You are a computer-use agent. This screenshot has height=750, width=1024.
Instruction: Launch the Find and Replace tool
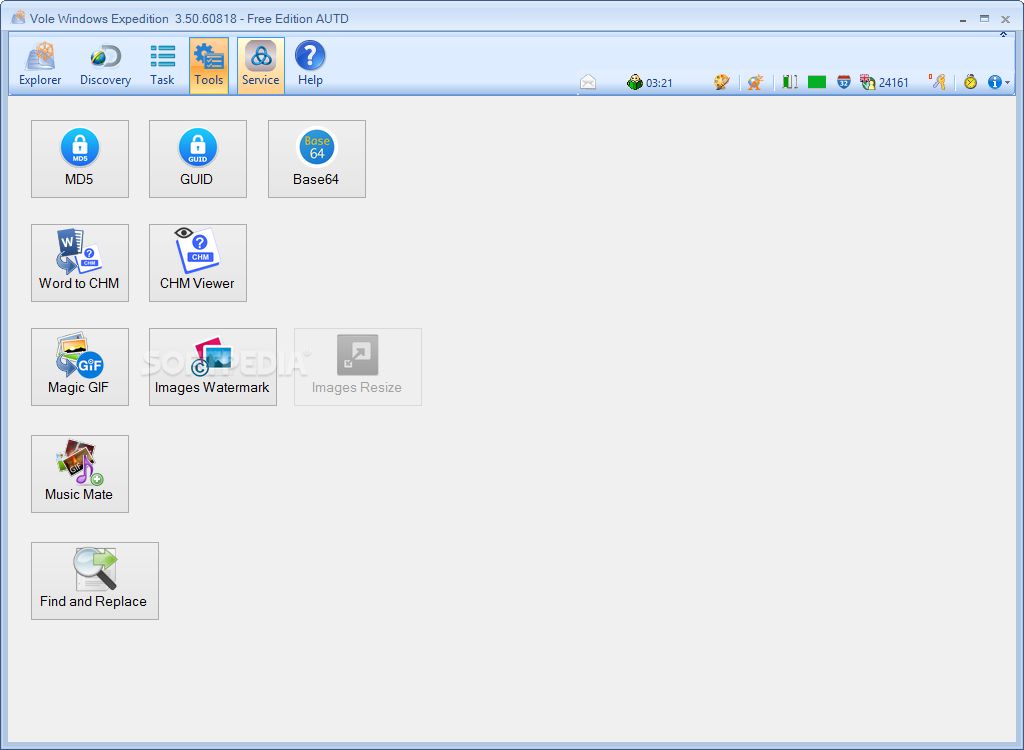coord(95,581)
